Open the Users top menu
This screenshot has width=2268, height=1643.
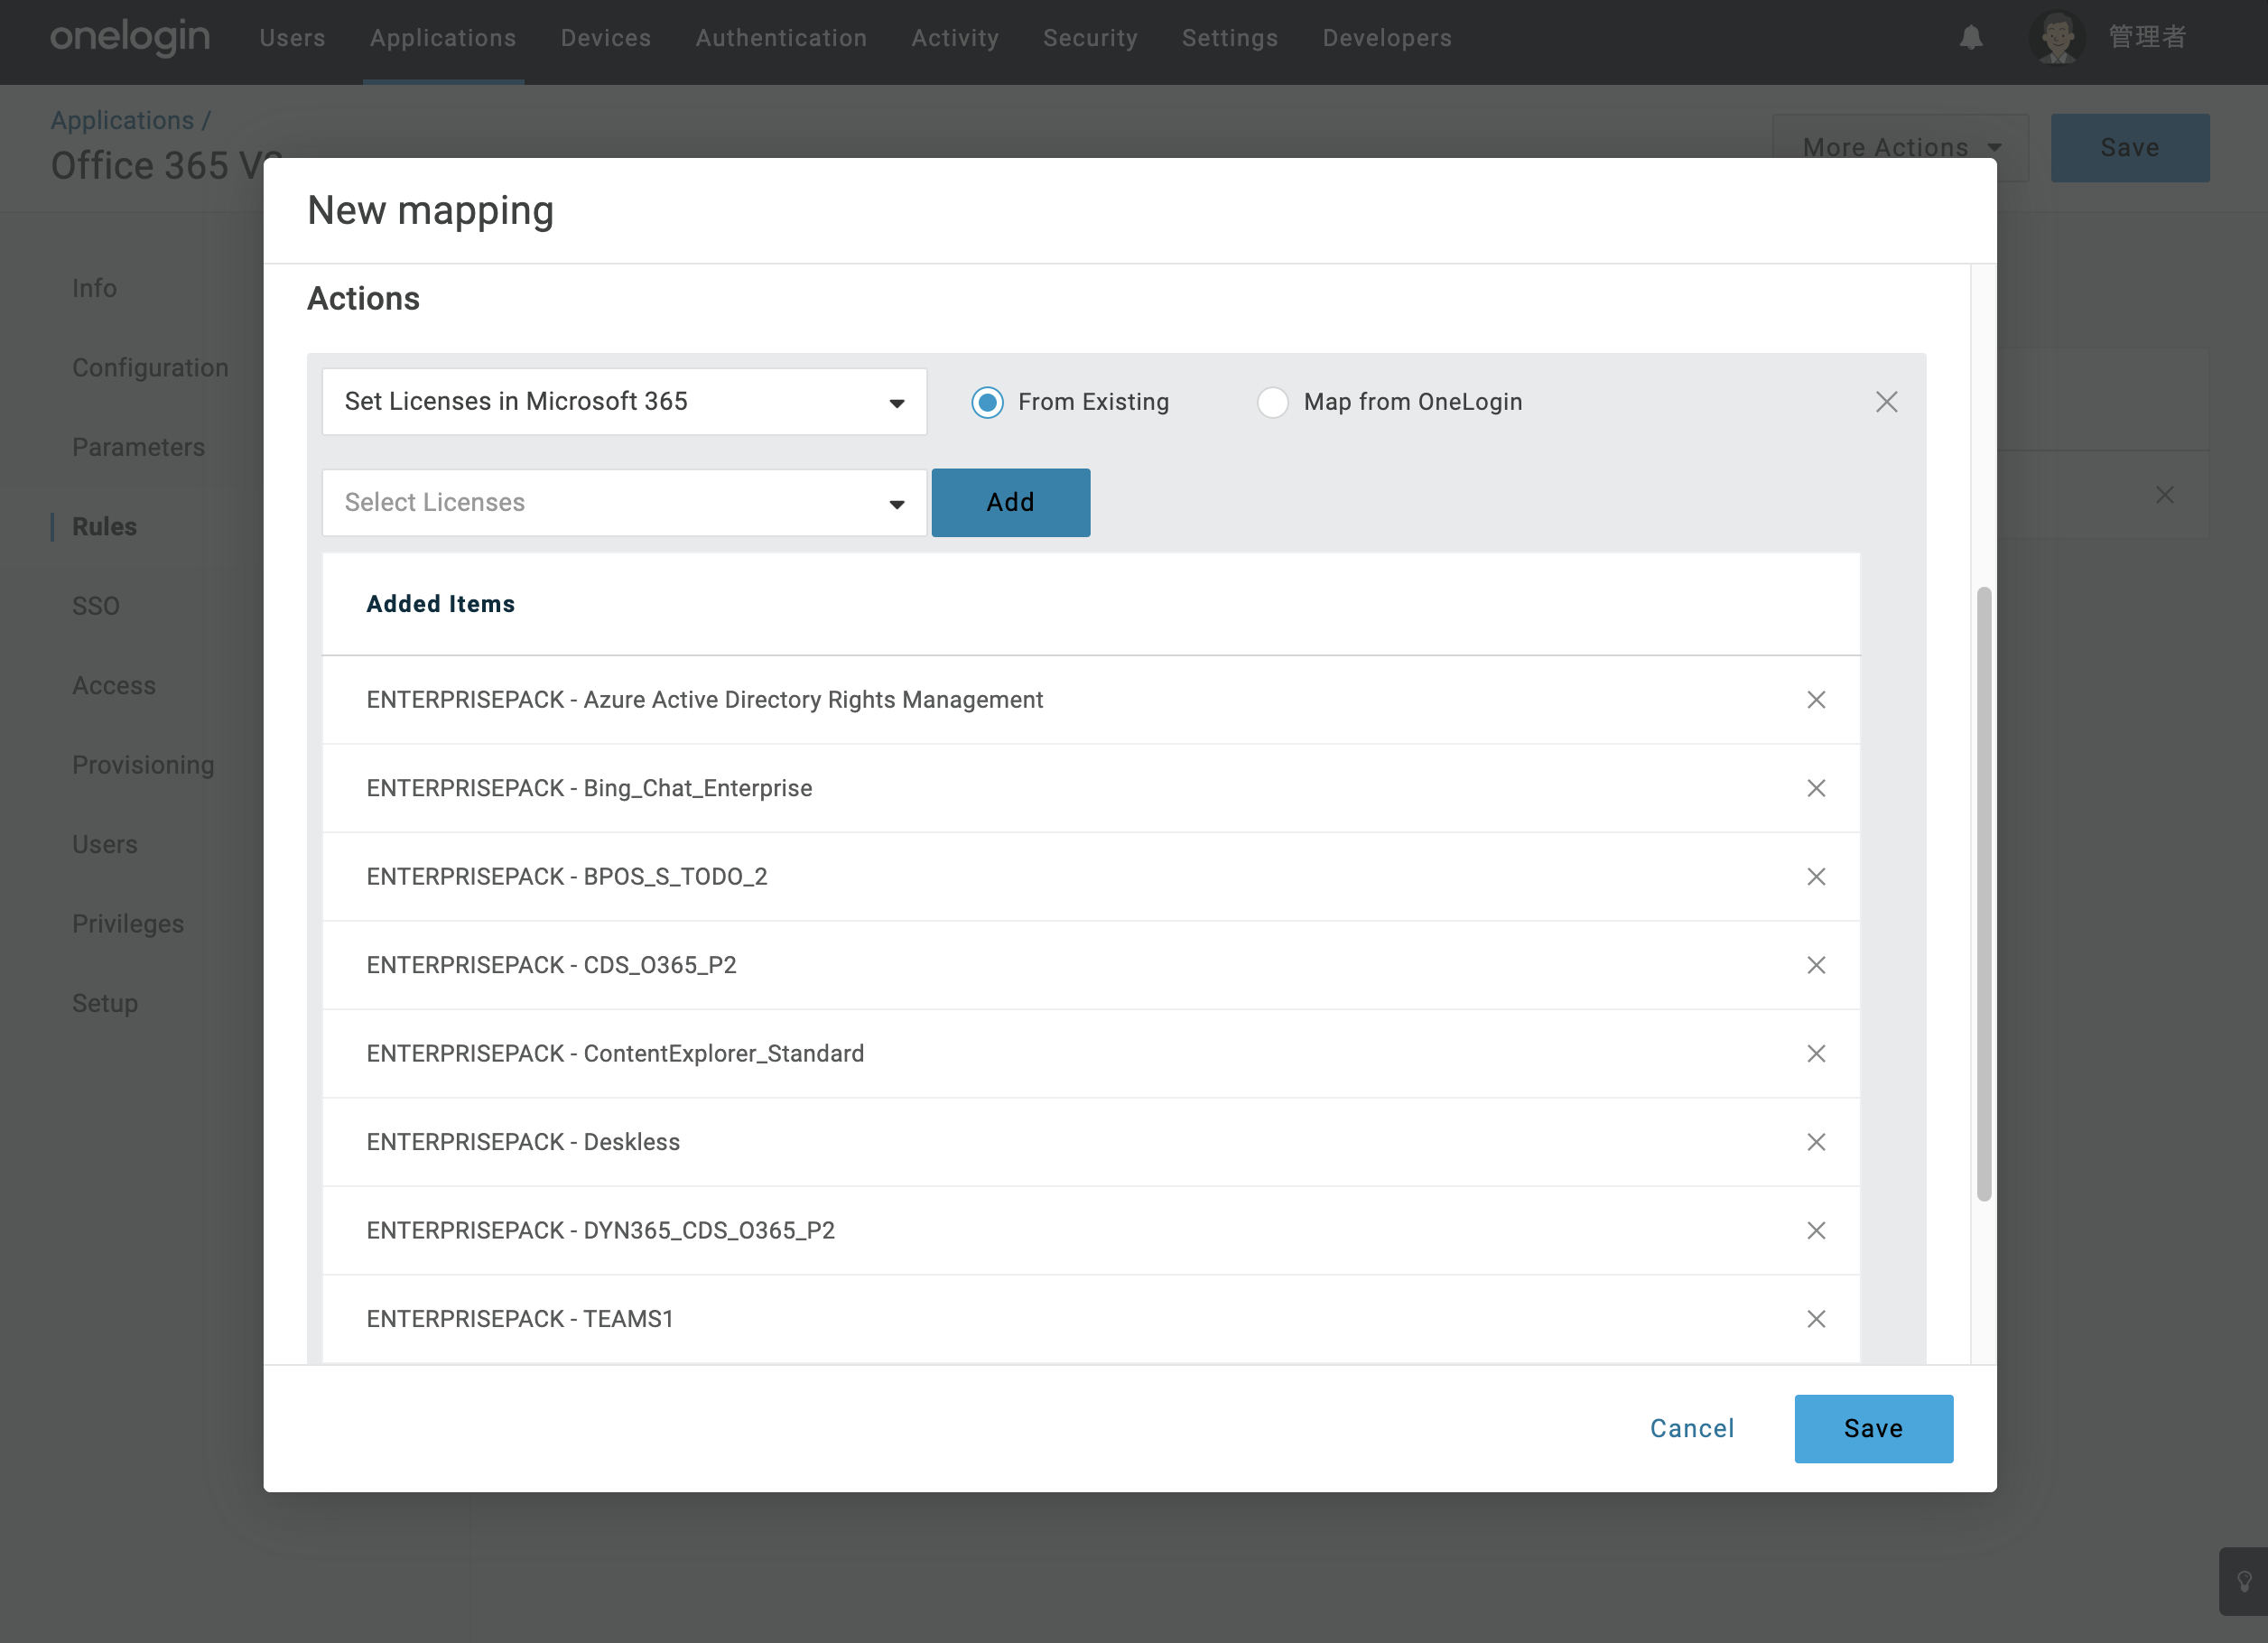(292, 38)
